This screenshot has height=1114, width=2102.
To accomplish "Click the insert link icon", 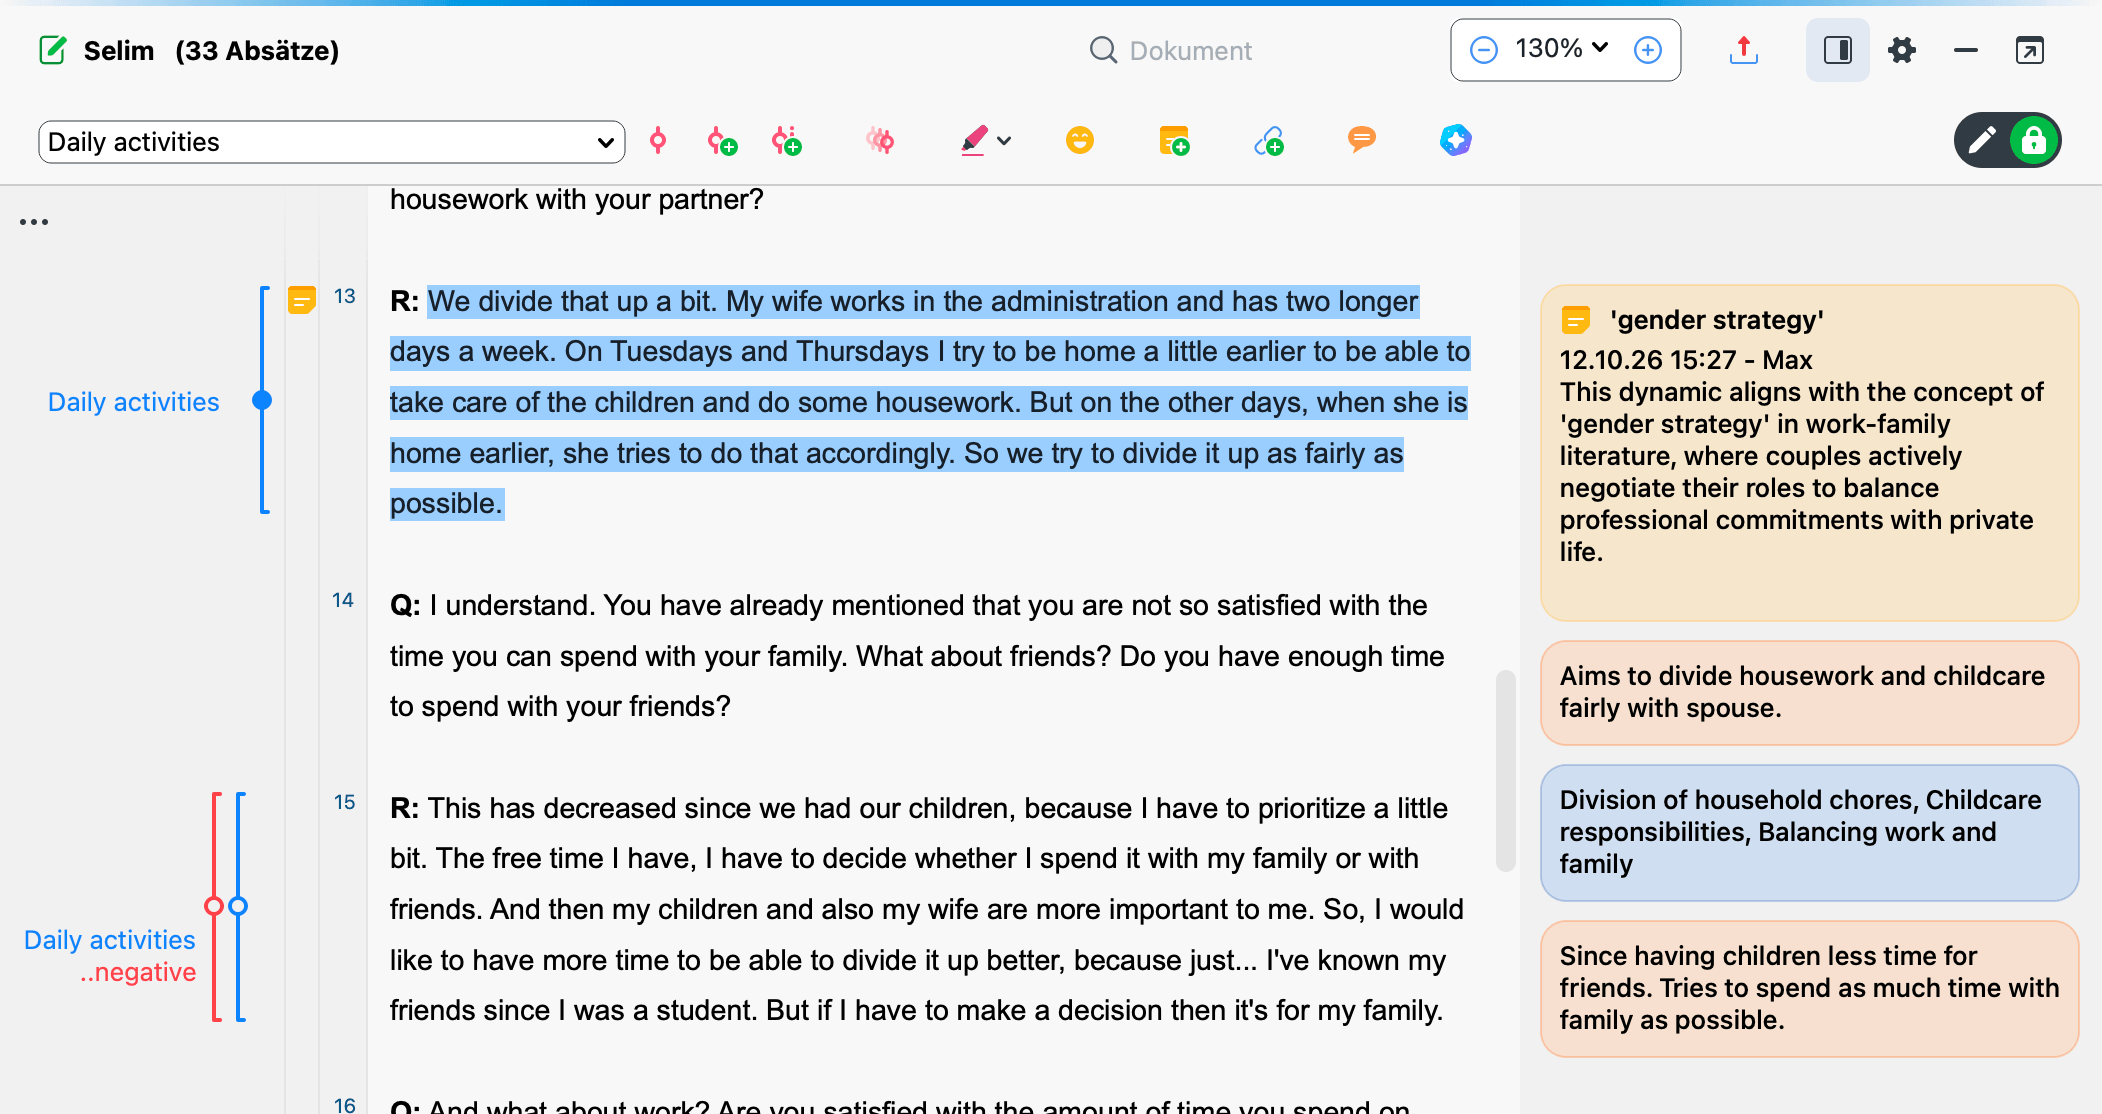I will (x=1269, y=141).
